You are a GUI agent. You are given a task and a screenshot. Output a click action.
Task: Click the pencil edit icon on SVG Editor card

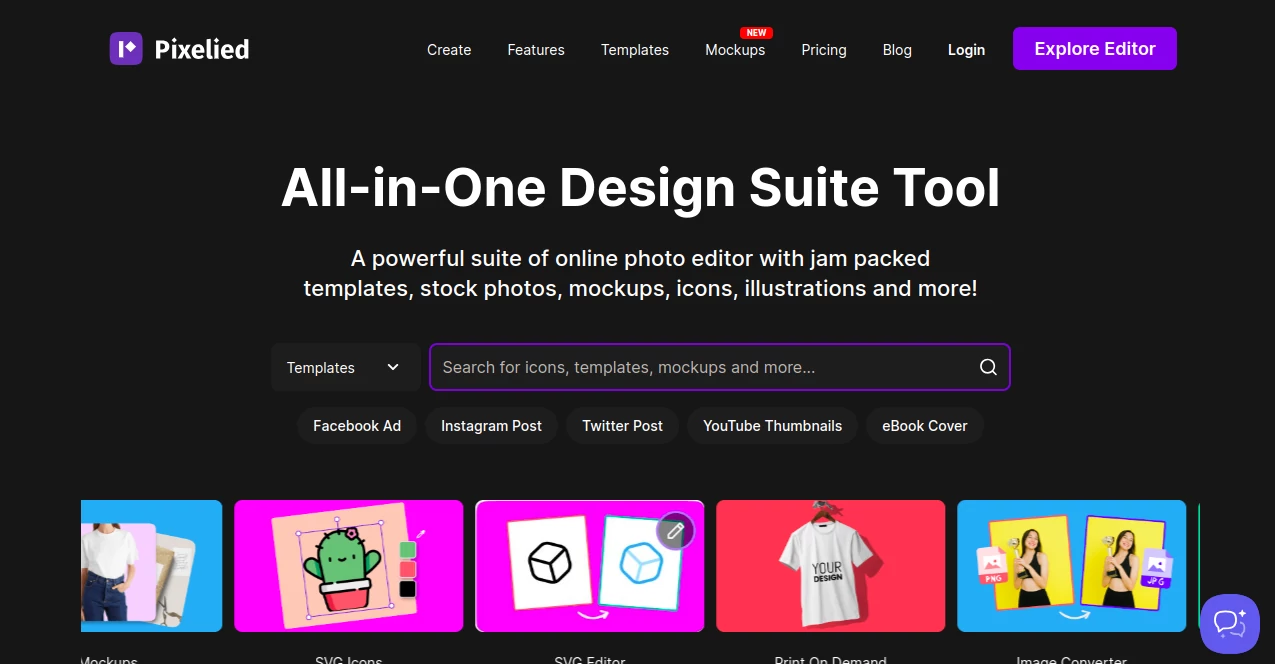(x=675, y=531)
